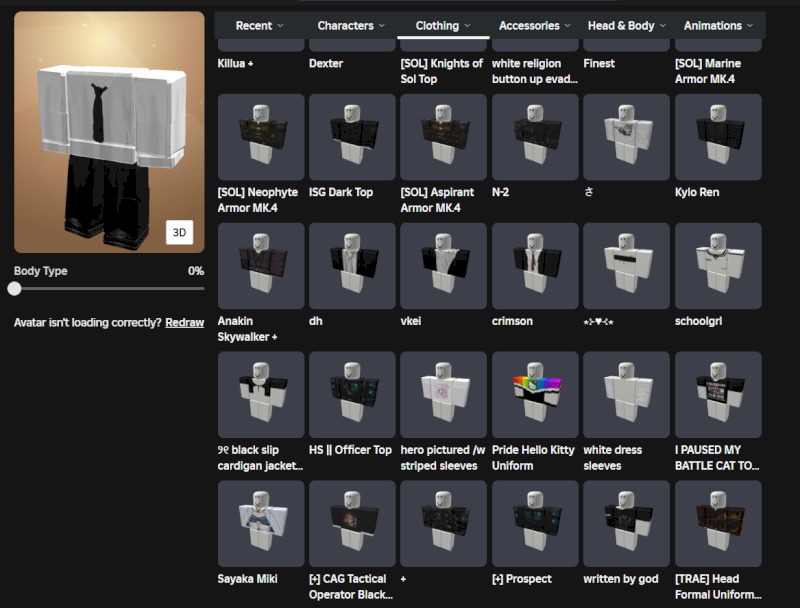Open the Animations menu

pyautogui.click(x=718, y=25)
